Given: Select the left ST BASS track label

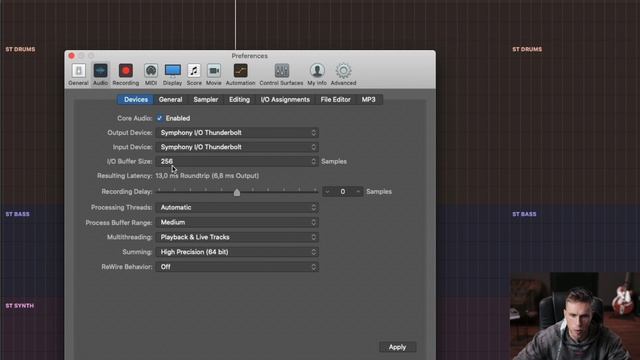Looking at the screenshot, I should [x=17, y=214].
